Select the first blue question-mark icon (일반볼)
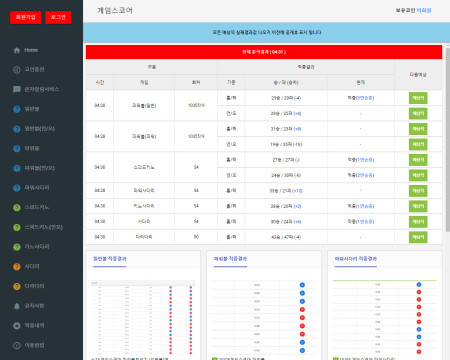Screen dimensions: 450x360 pyautogui.click(x=17, y=109)
